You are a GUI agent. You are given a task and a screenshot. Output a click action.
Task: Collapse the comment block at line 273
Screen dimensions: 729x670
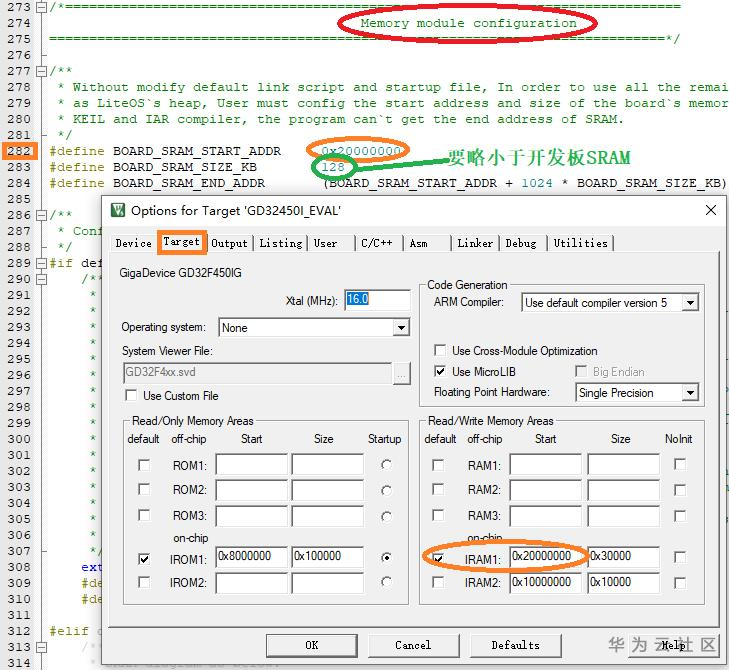[x=42, y=7]
